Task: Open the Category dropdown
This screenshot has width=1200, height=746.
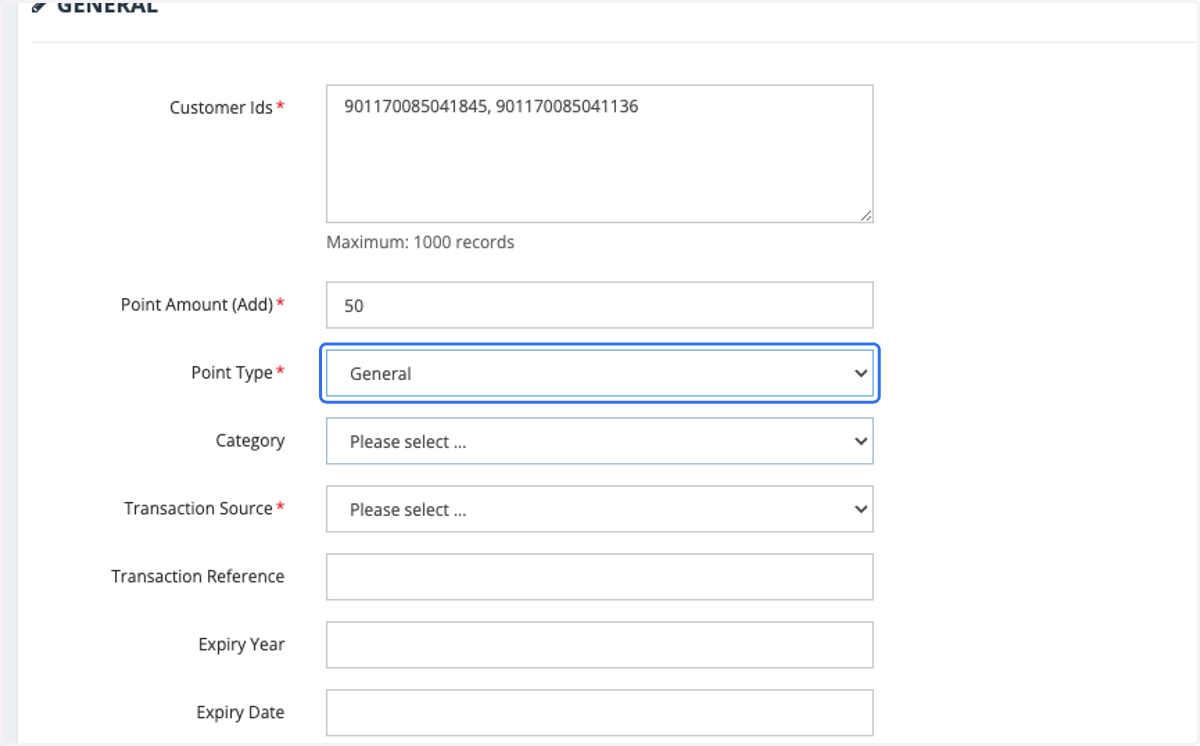Action: [599, 441]
